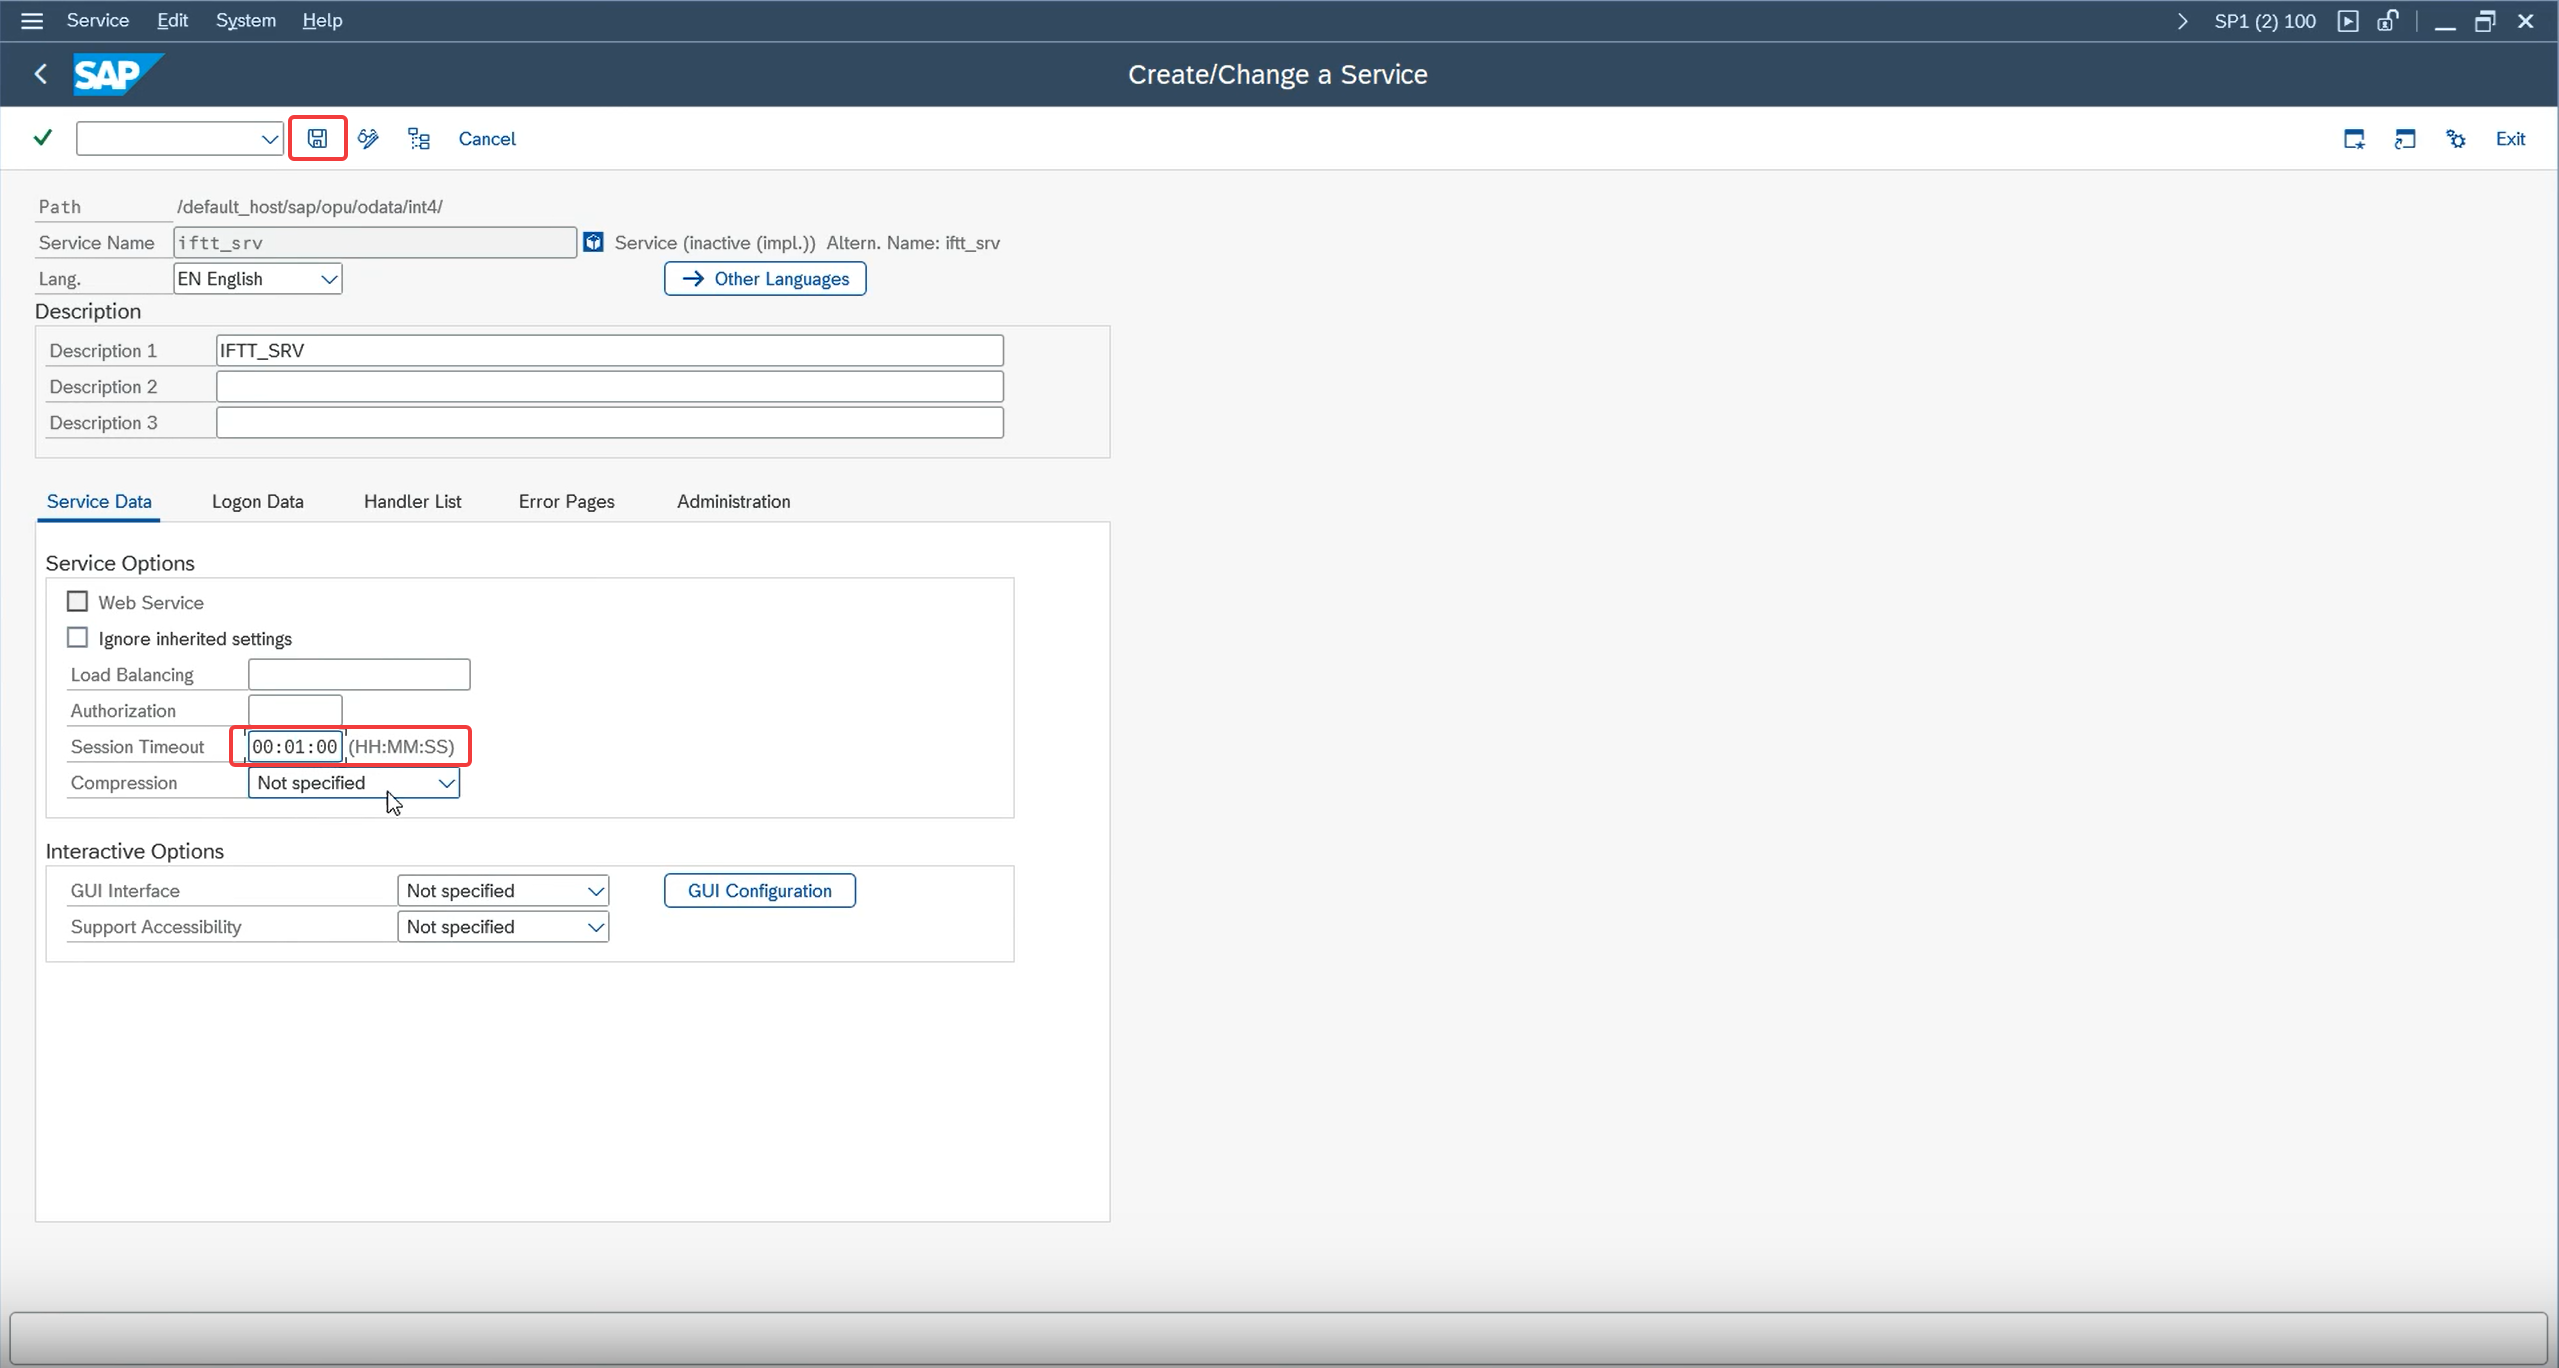Open the System menu
The image size is (2559, 1368).
click(245, 20)
